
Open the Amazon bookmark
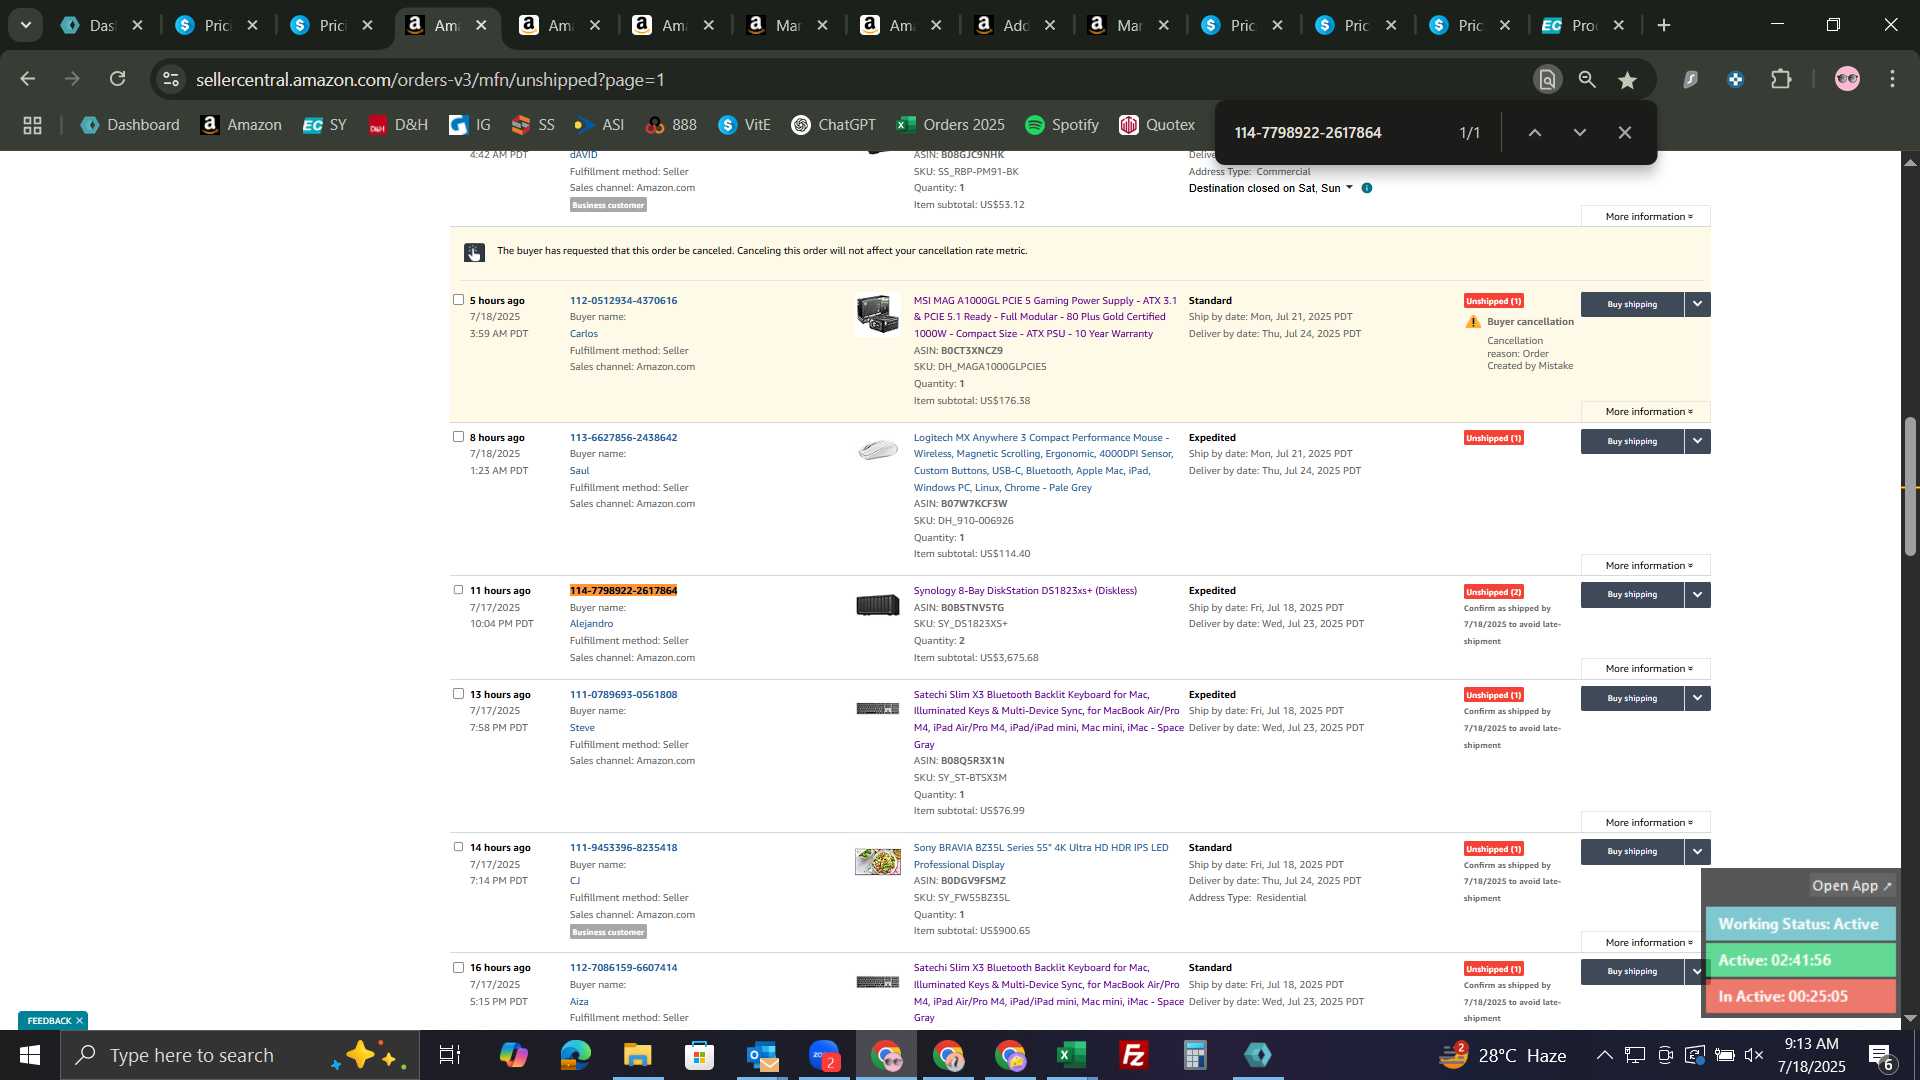coord(241,125)
